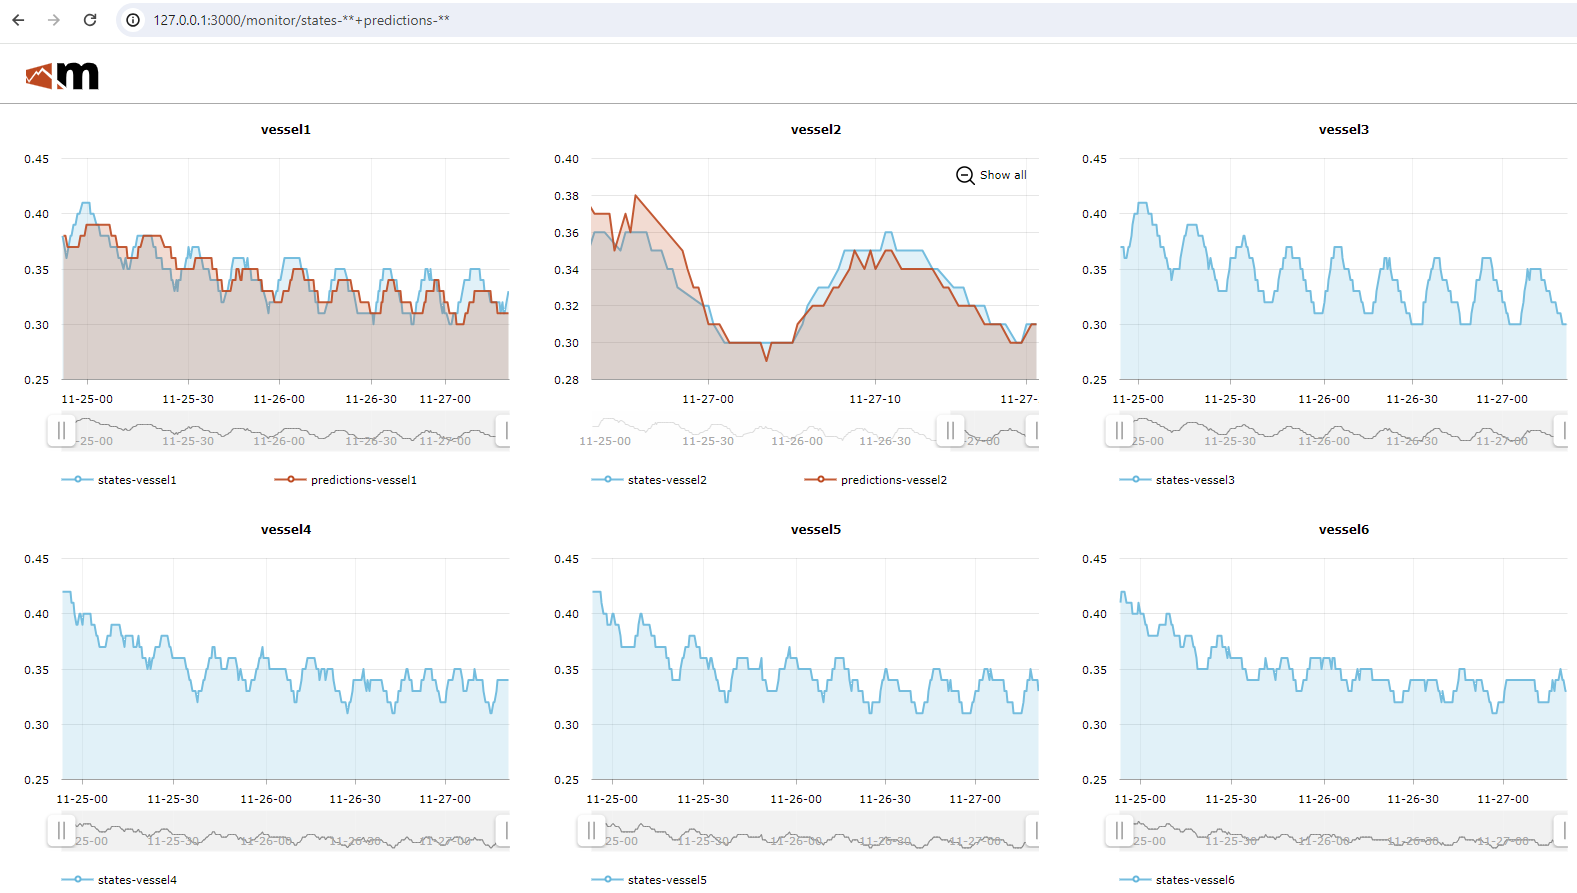Grab left range handle of vessel2 scrollbar
Screen dimensions: 1577x893
[x=950, y=431]
